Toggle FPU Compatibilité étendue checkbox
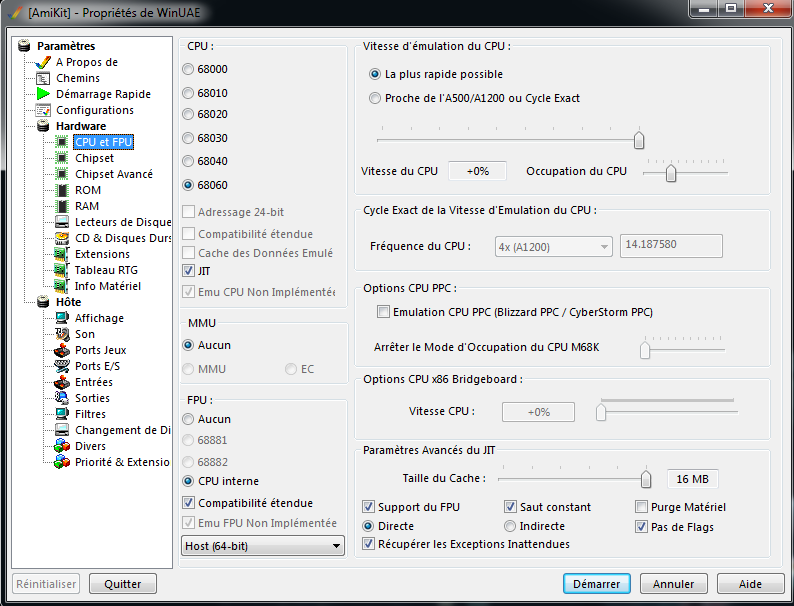The image size is (794, 606). (x=188, y=503)
